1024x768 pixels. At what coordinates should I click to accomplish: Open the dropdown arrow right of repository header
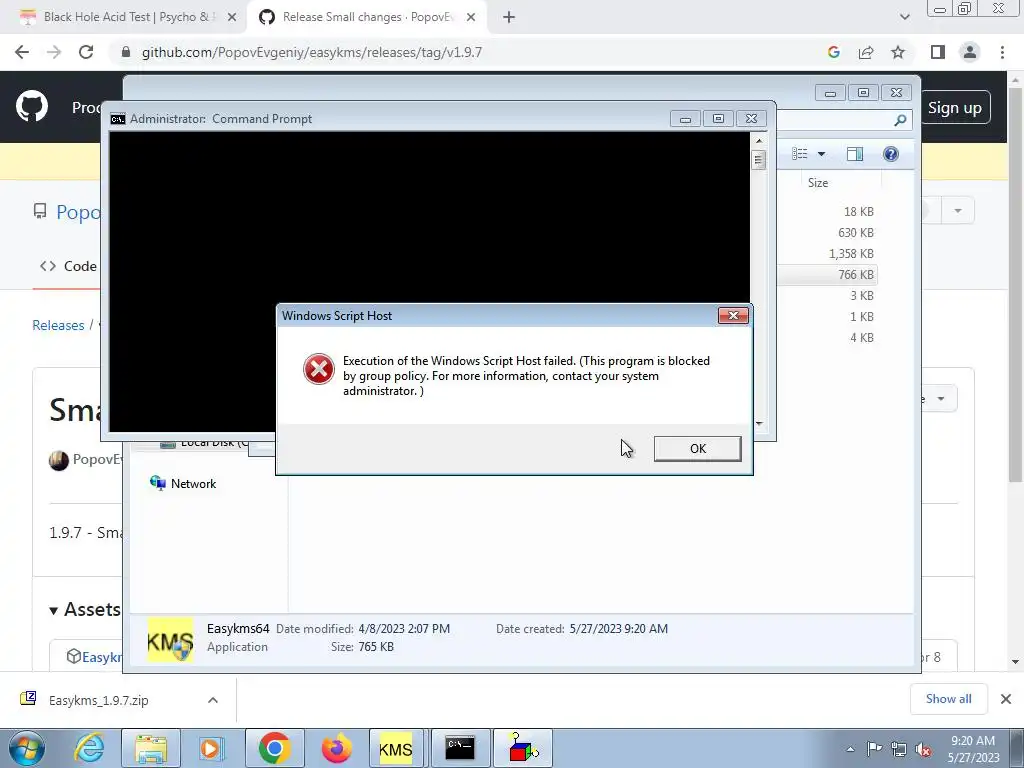pyautogui.click(x=957, y=211)
